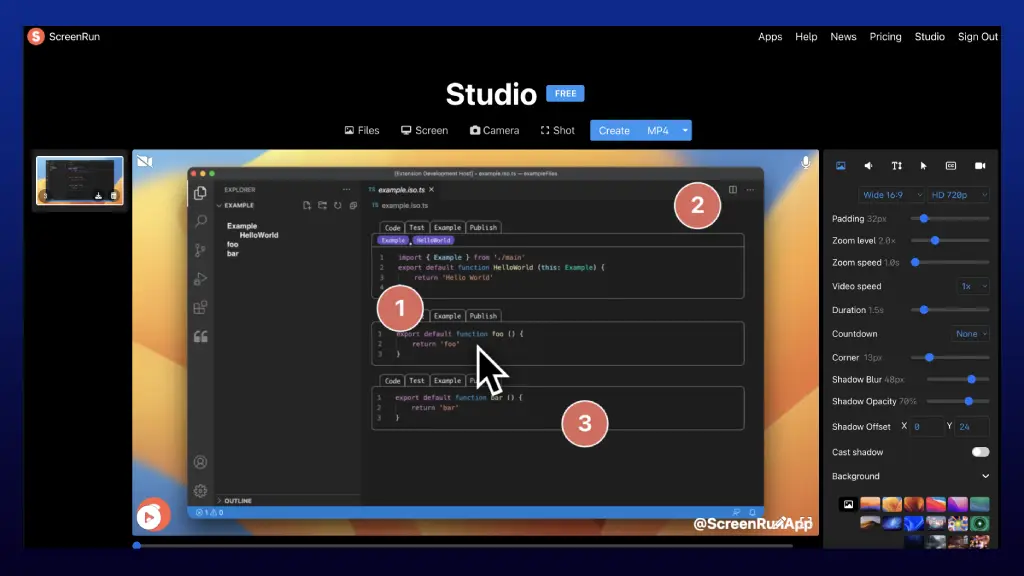Toggle the microphone on the video preview
This screenshot has width=1024, height=576.
[805, 163]
